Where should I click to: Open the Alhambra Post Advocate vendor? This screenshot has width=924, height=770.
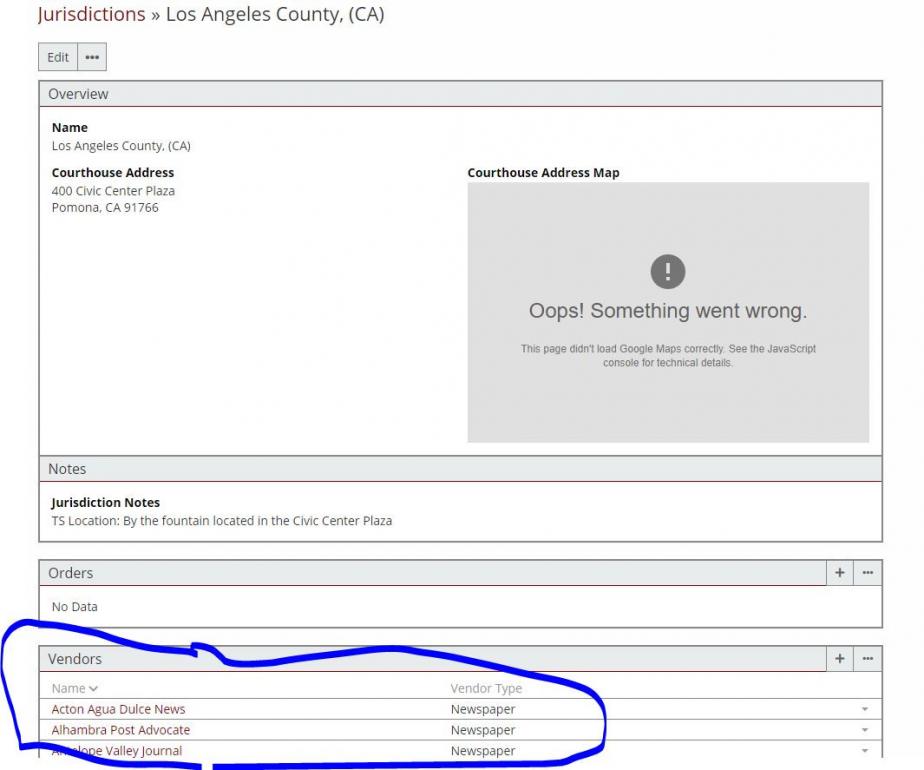click(120, 730)
